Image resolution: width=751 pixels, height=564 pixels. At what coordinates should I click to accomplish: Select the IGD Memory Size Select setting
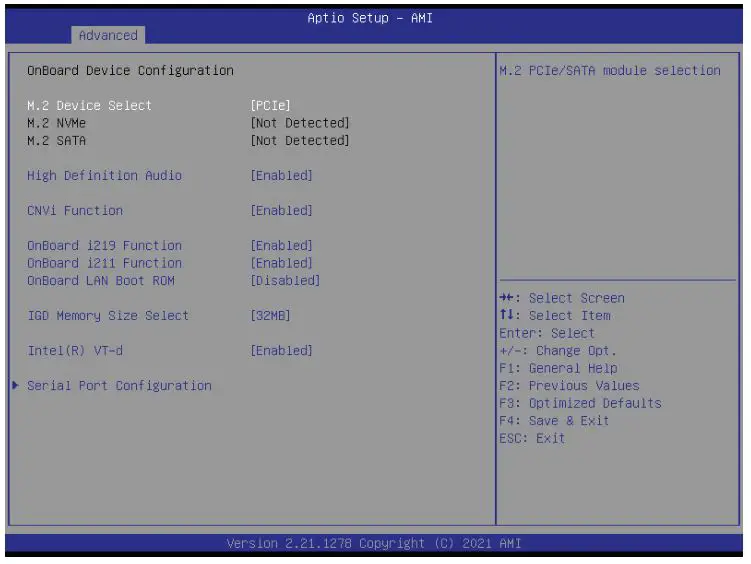point(108,316)
